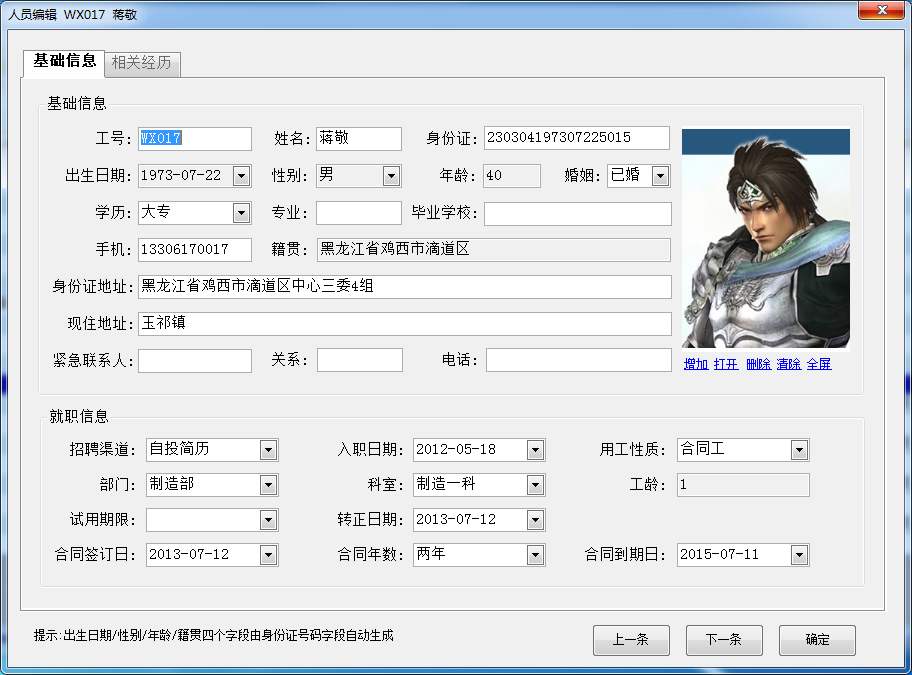Open the 合同签订日 date dropdown
This screenshot has width=912, height=675.
pyautogui.click(x=268, y=555)
